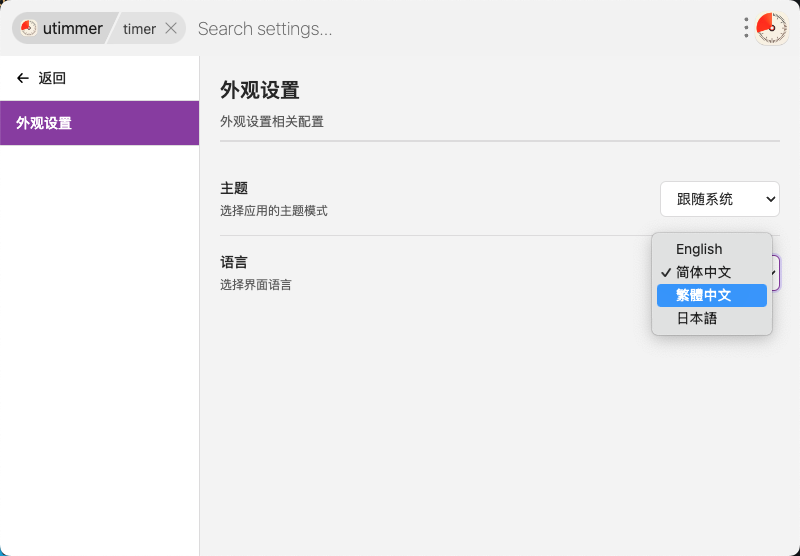Click the checkmark beside 简体中文
Image resolution: width=800 pixels, height=556 pixels.
coord(665,272)
